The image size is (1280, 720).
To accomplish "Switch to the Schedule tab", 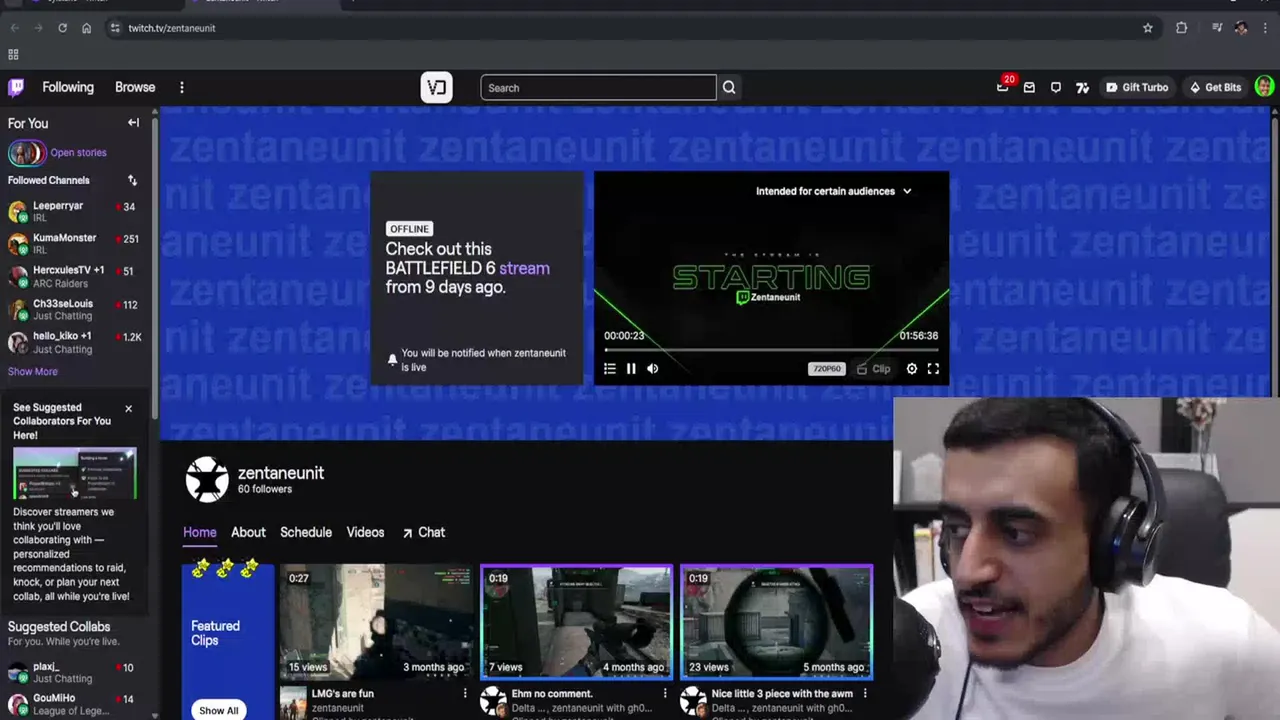I will [306, 532].
